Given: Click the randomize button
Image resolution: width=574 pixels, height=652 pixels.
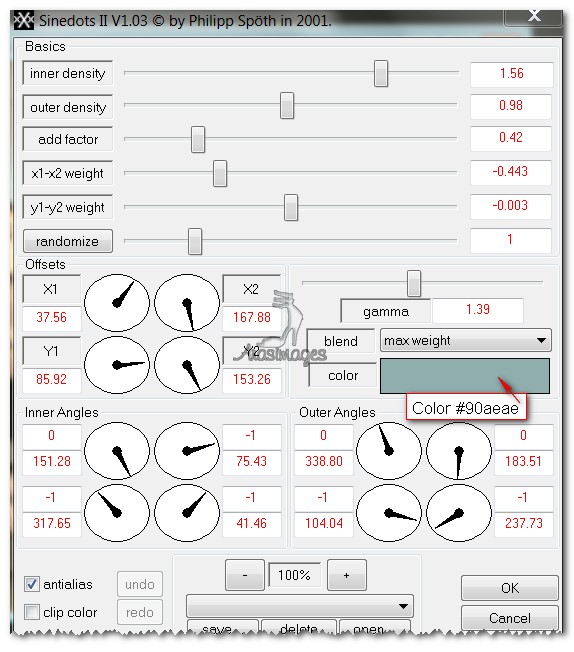Looking at the screenshot, I should tap(68, 241).
